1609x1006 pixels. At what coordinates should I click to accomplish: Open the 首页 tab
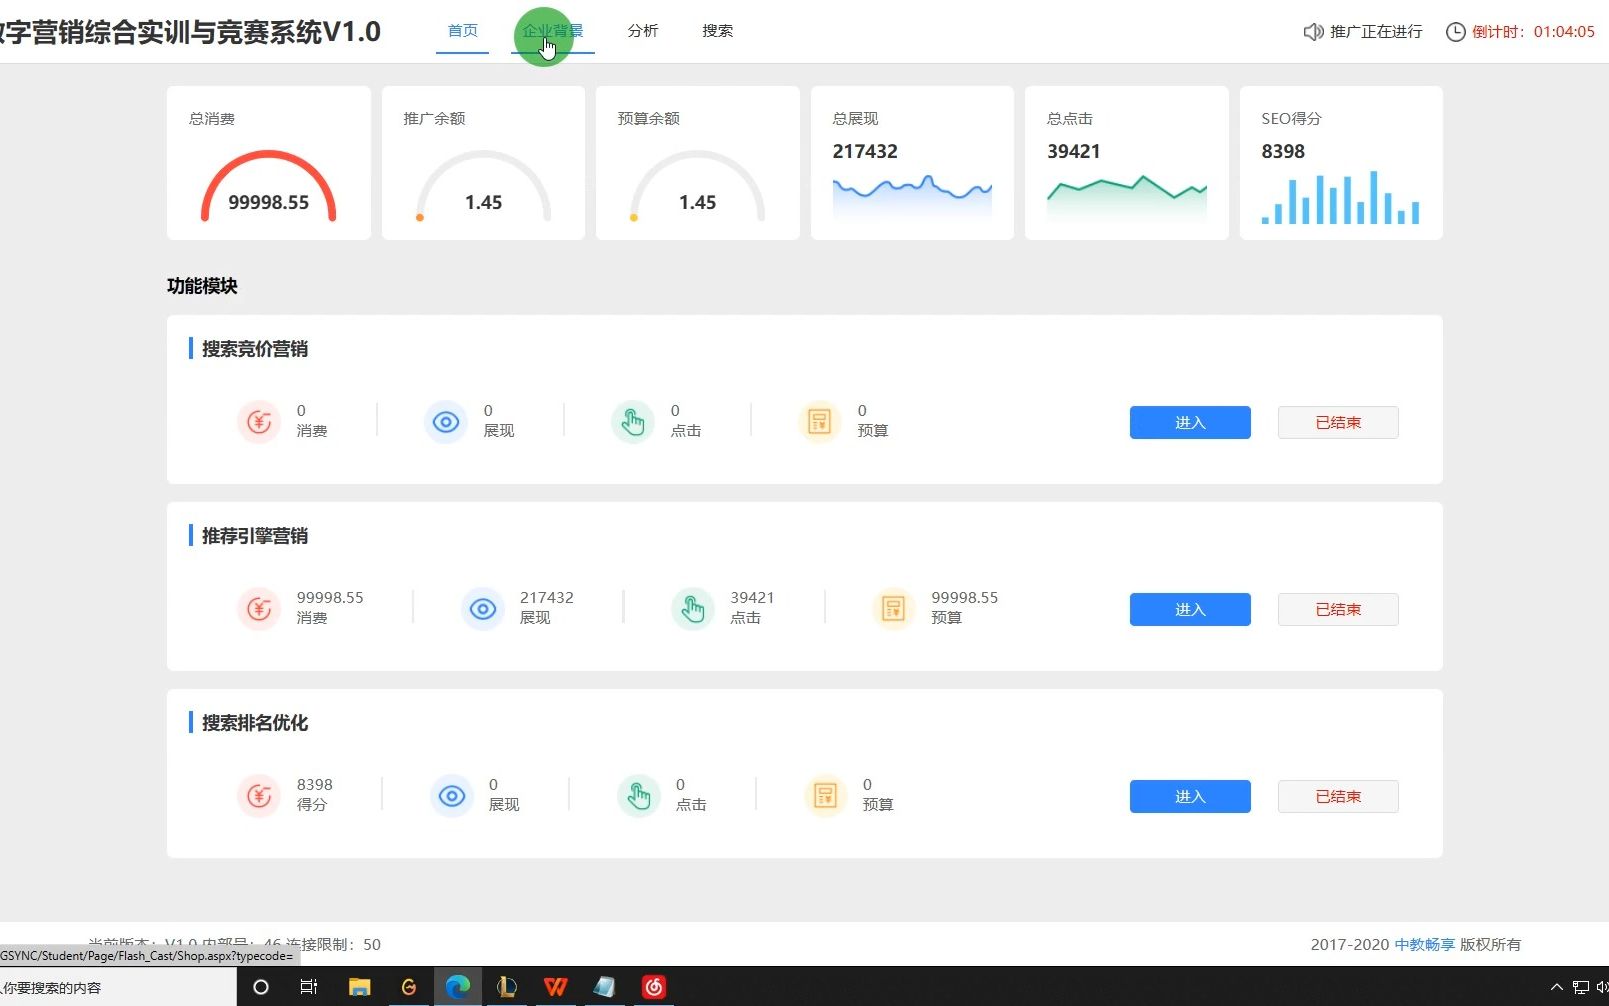point(462,31)
